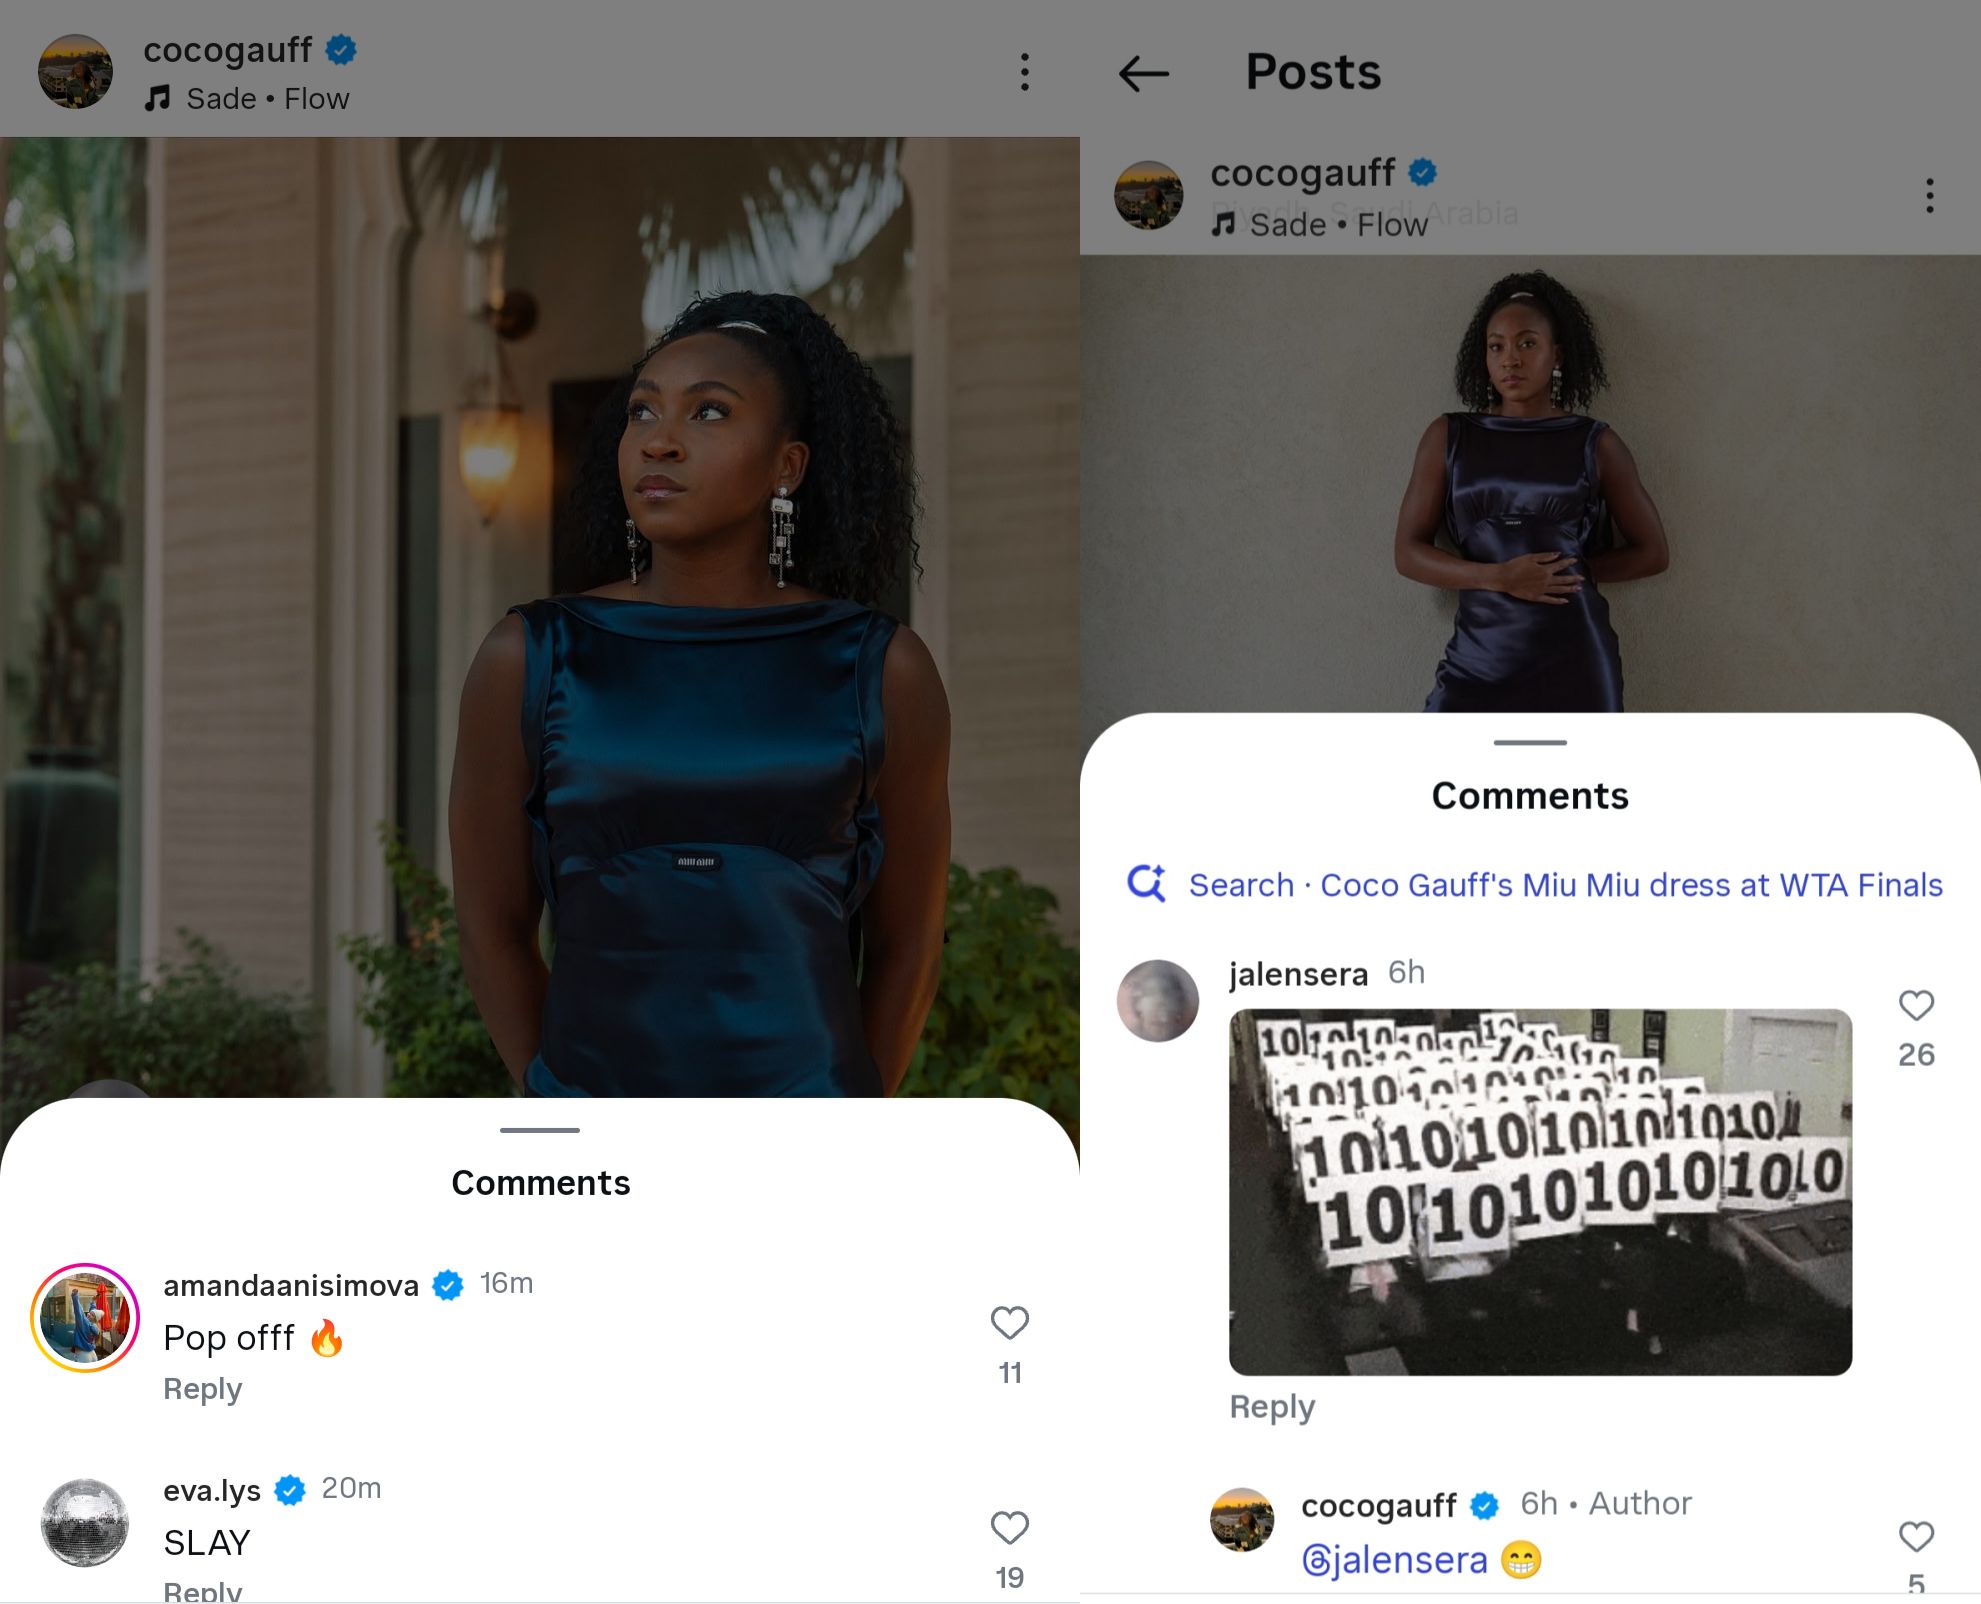
Task: Like jalensera's comment
Action: tap(1917, 1007)
